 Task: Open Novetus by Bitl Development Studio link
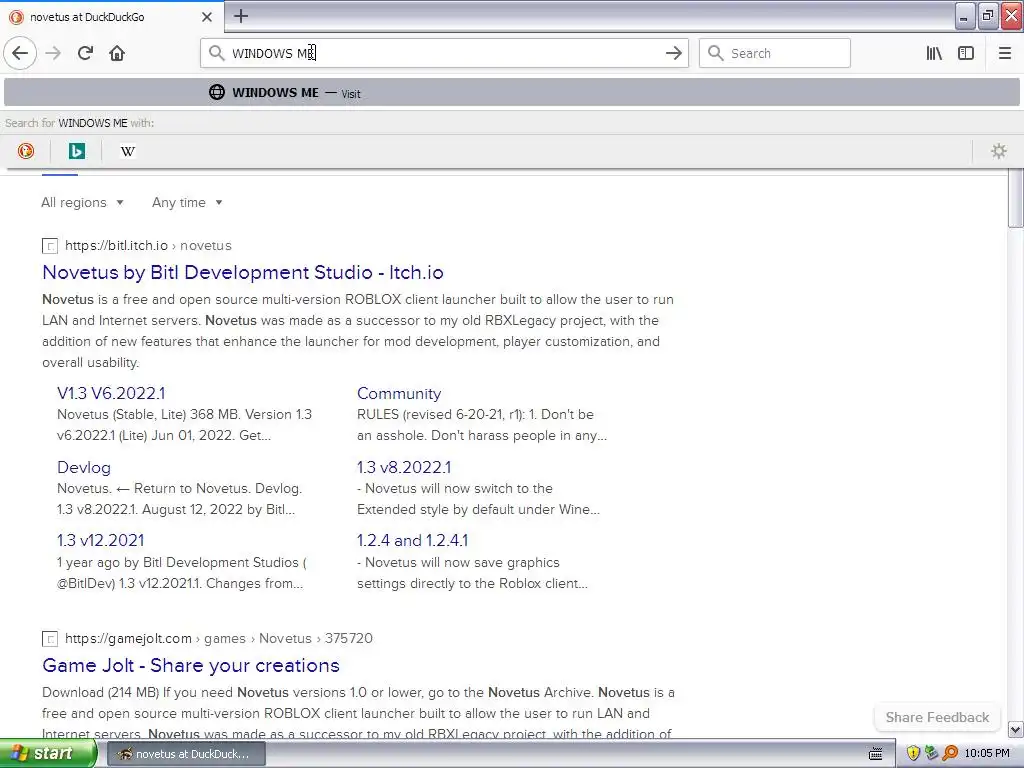243,272
